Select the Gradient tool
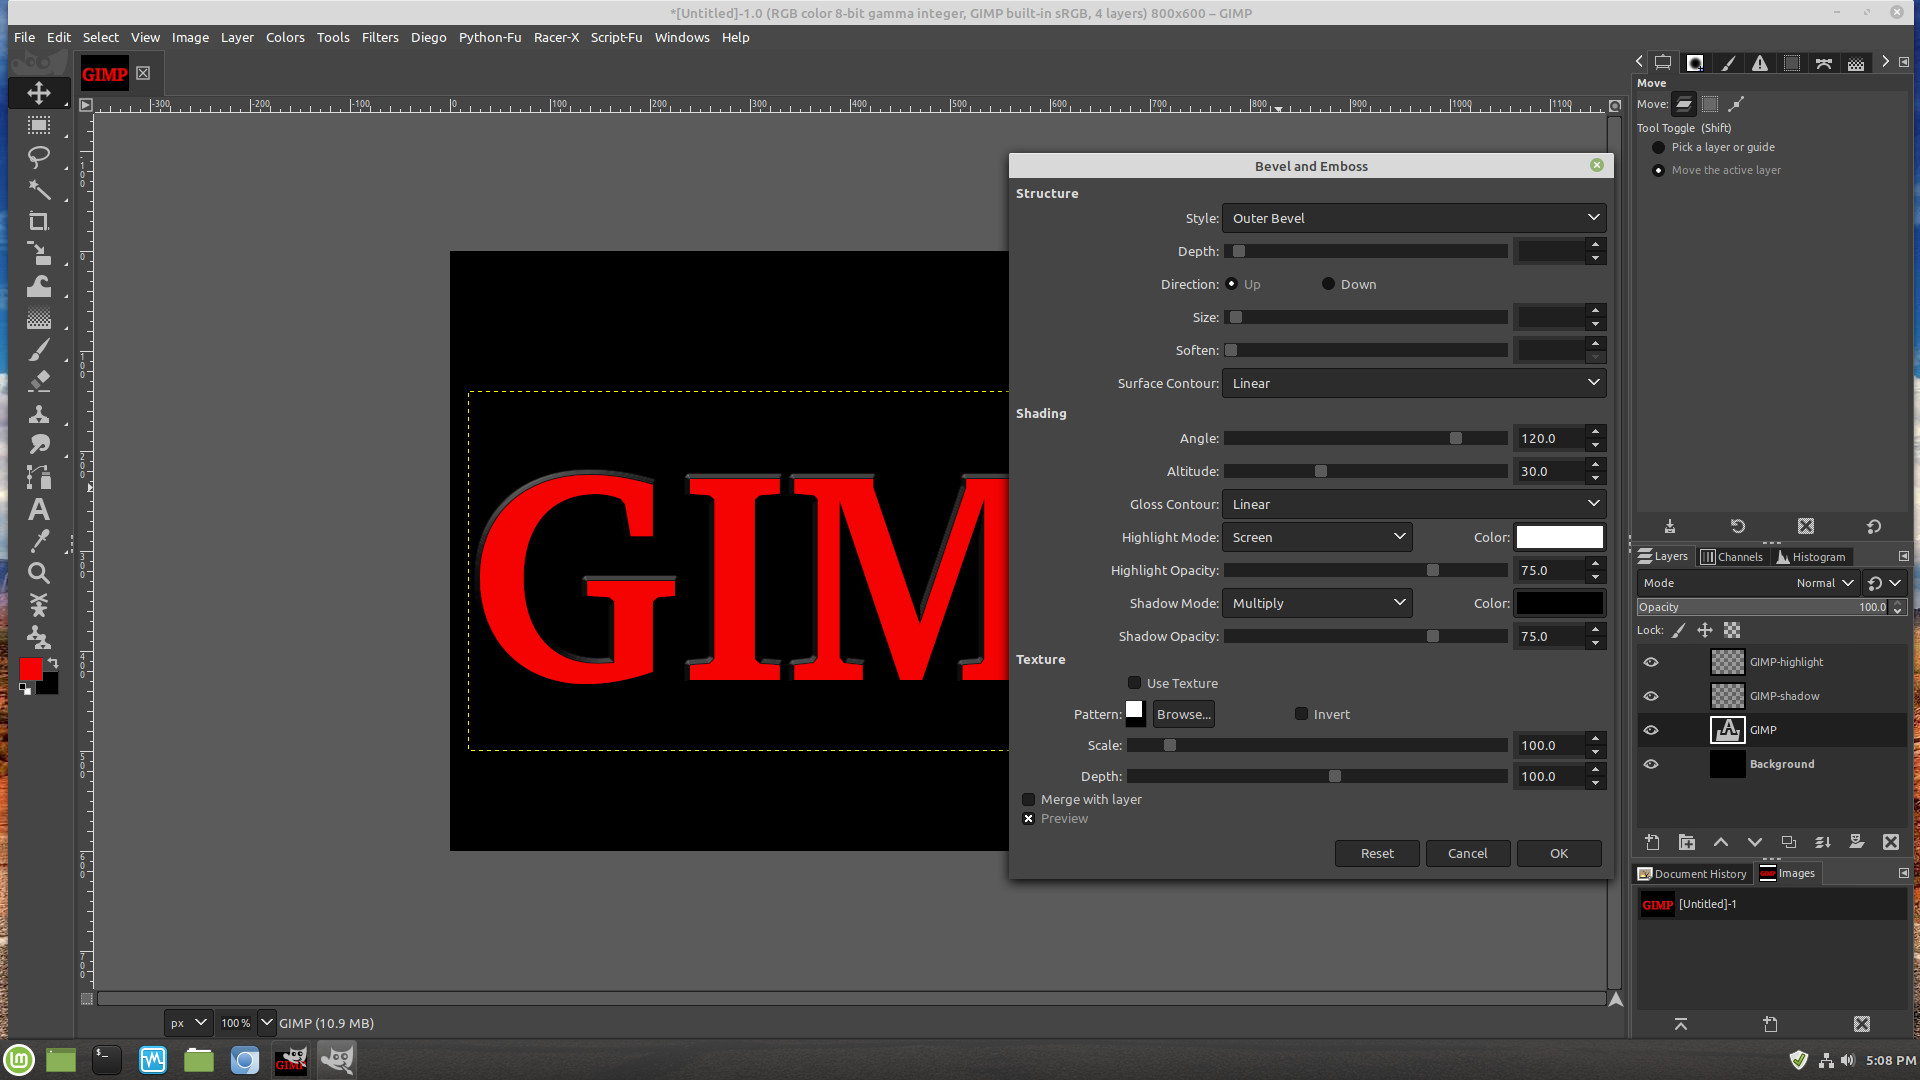The height and width of the screenshot is (1080, 1920). pyautogui.click(x=39, y=318)
